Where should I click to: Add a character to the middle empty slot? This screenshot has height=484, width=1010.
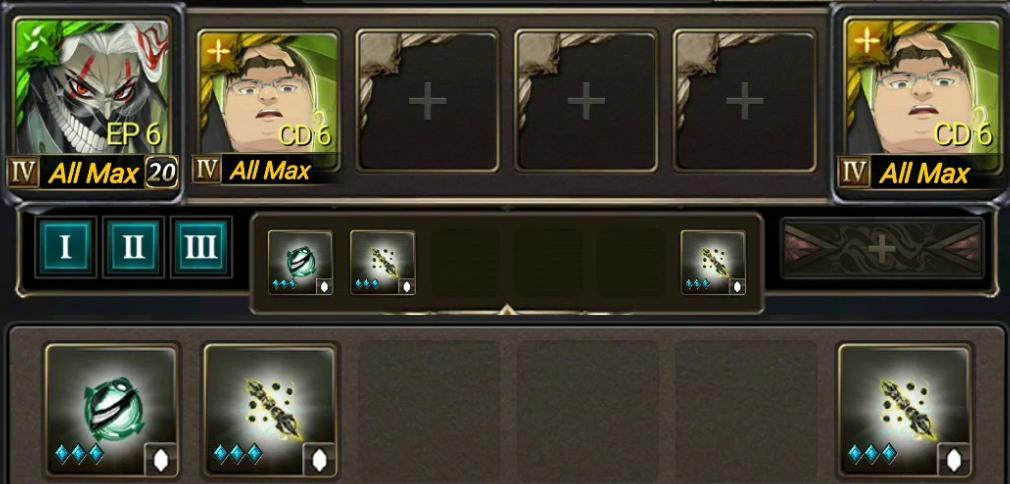586,101
